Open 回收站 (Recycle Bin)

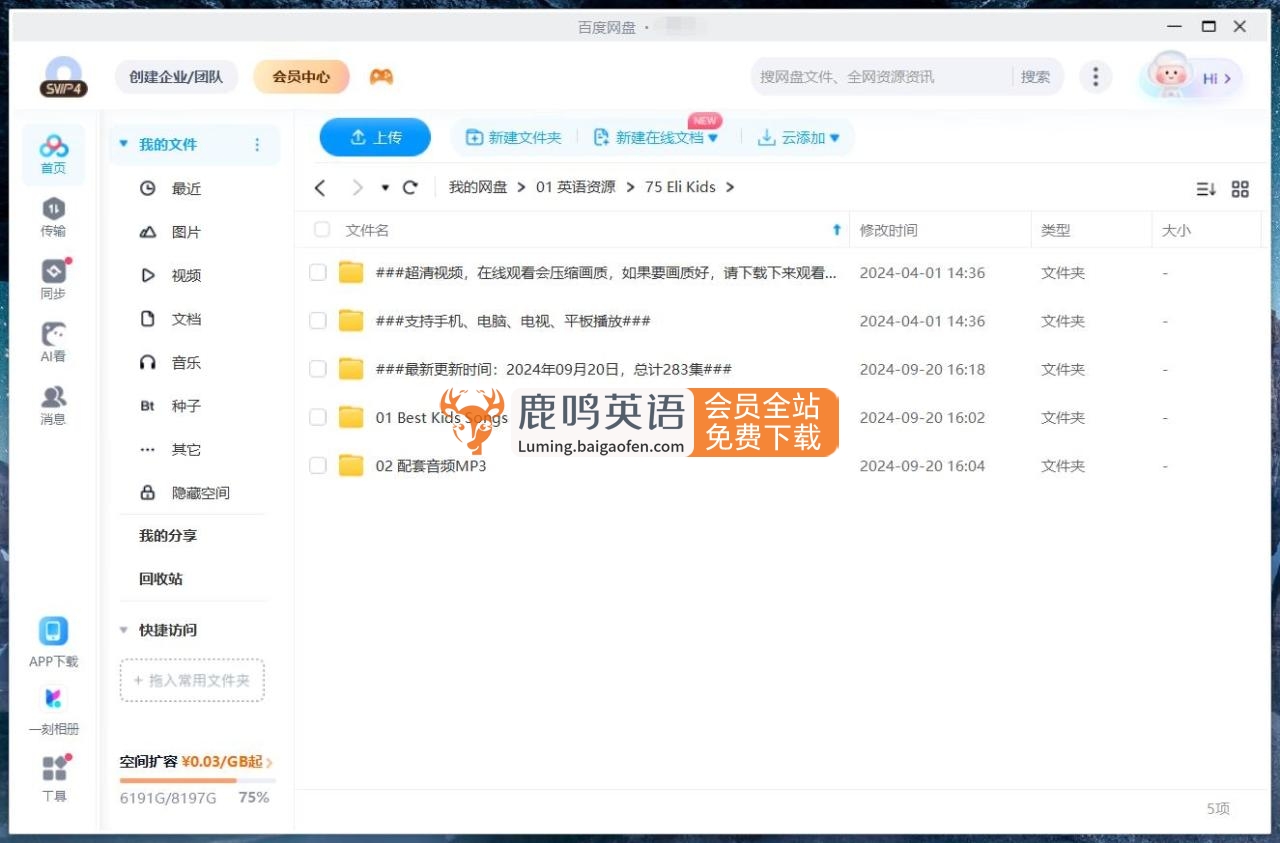coord(161,579)
